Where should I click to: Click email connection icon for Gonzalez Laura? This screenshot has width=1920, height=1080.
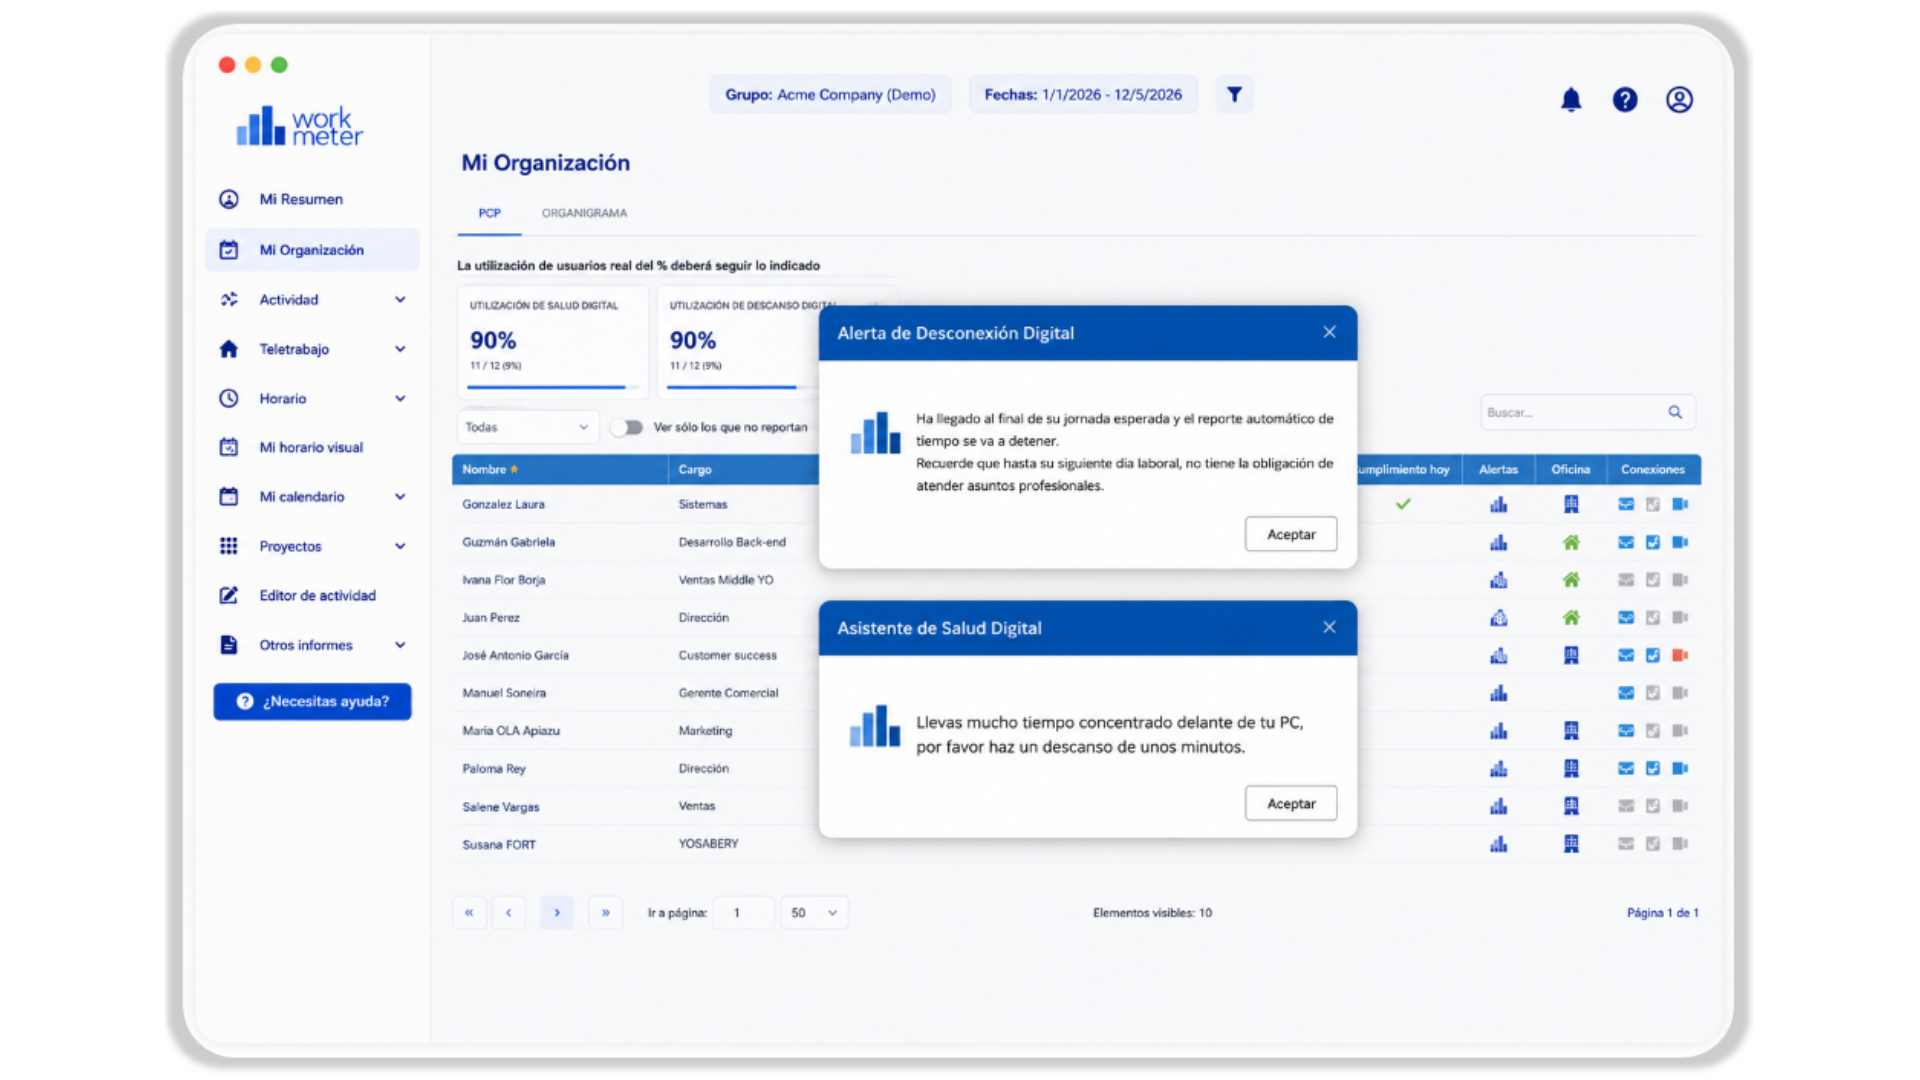[x=1626, y=504]
